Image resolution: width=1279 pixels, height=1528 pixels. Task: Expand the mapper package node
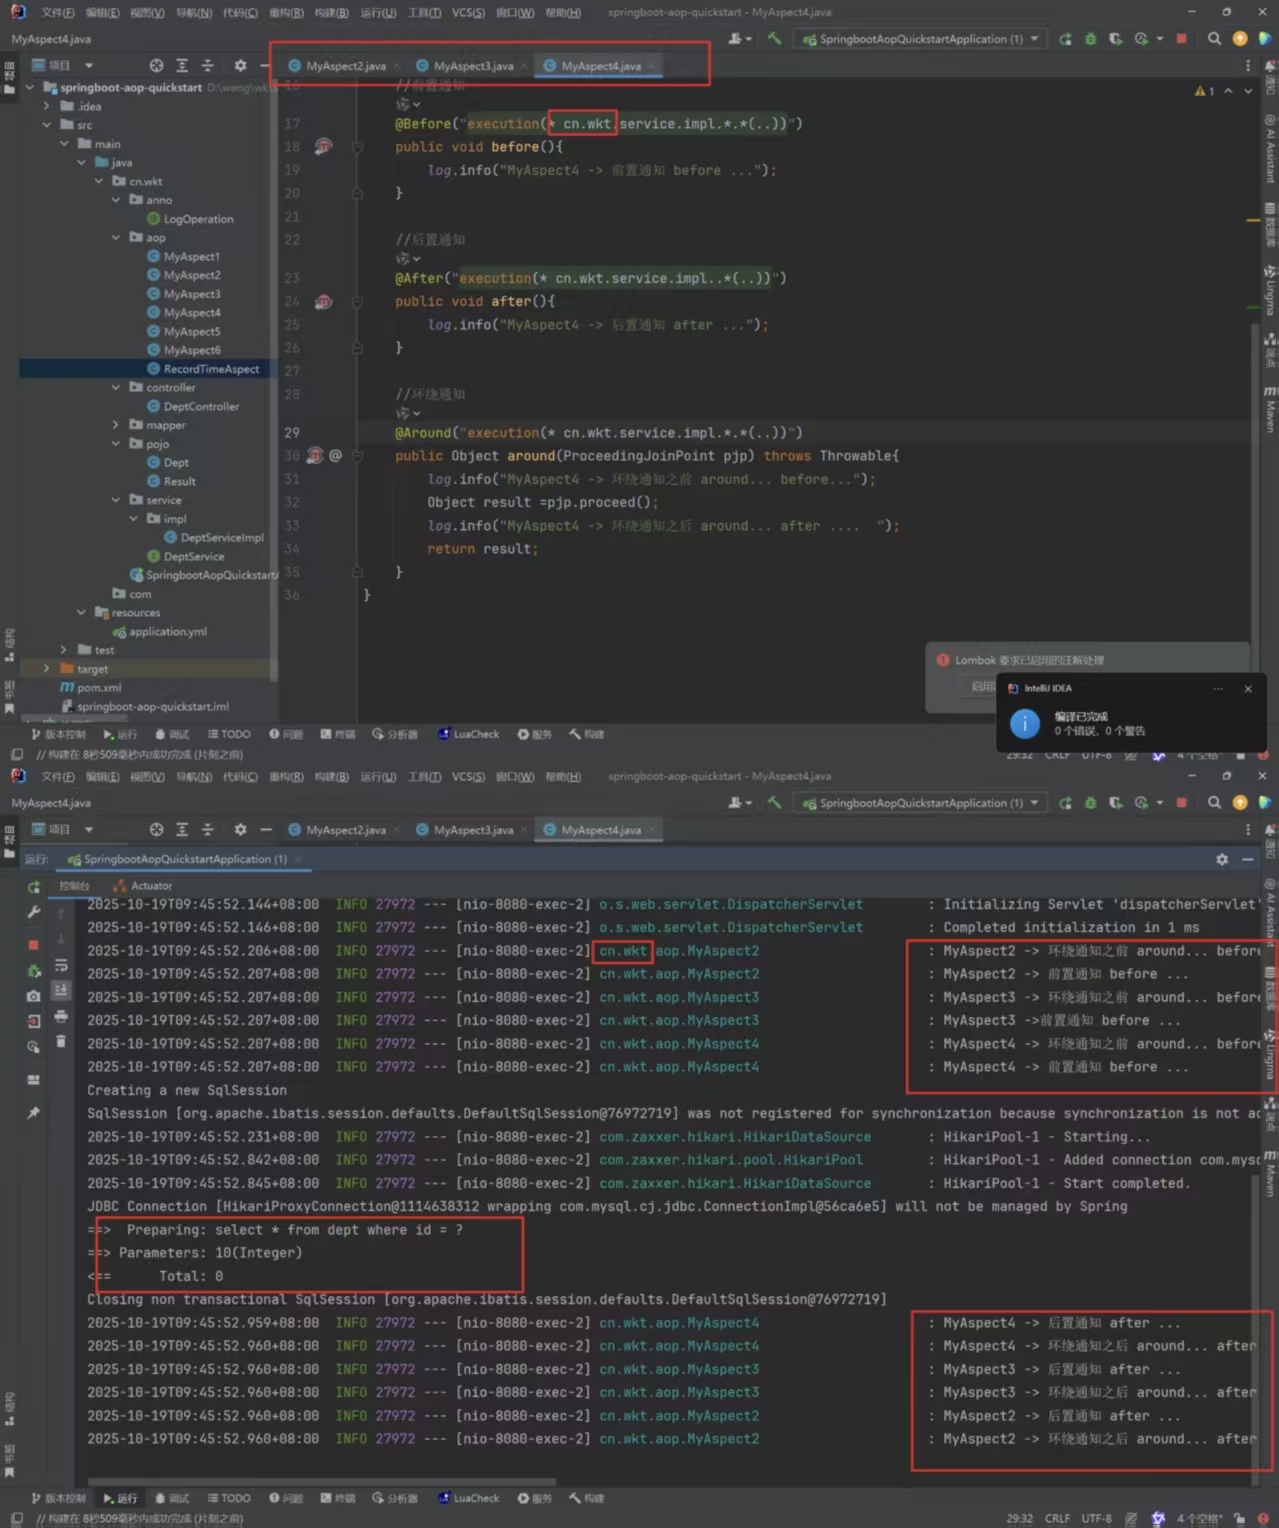pyautogui.click(x=116, y=425)
